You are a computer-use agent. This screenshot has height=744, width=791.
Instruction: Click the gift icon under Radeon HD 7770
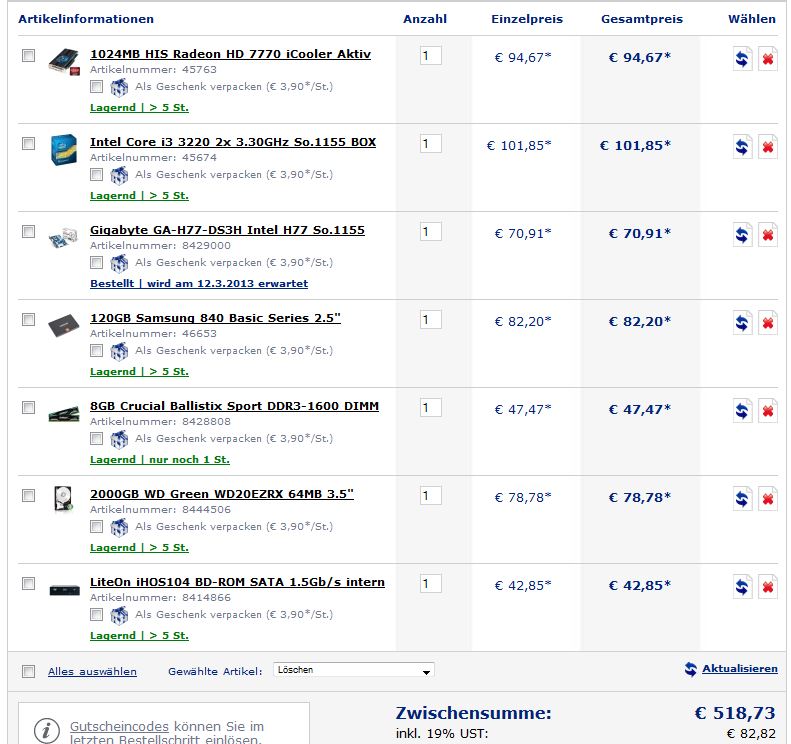[119, 87]
